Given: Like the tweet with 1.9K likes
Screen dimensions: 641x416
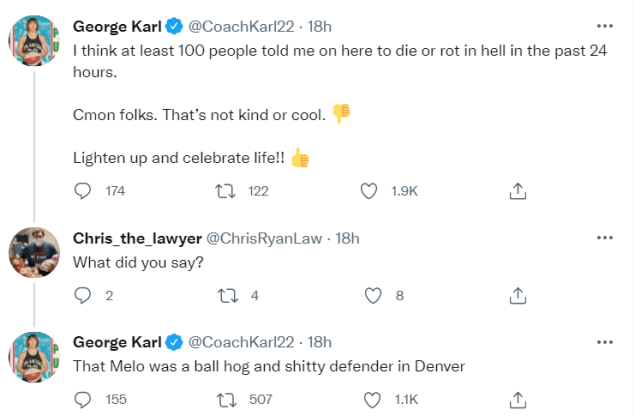Looking at the screenshot, I should (x=370, y=190).
